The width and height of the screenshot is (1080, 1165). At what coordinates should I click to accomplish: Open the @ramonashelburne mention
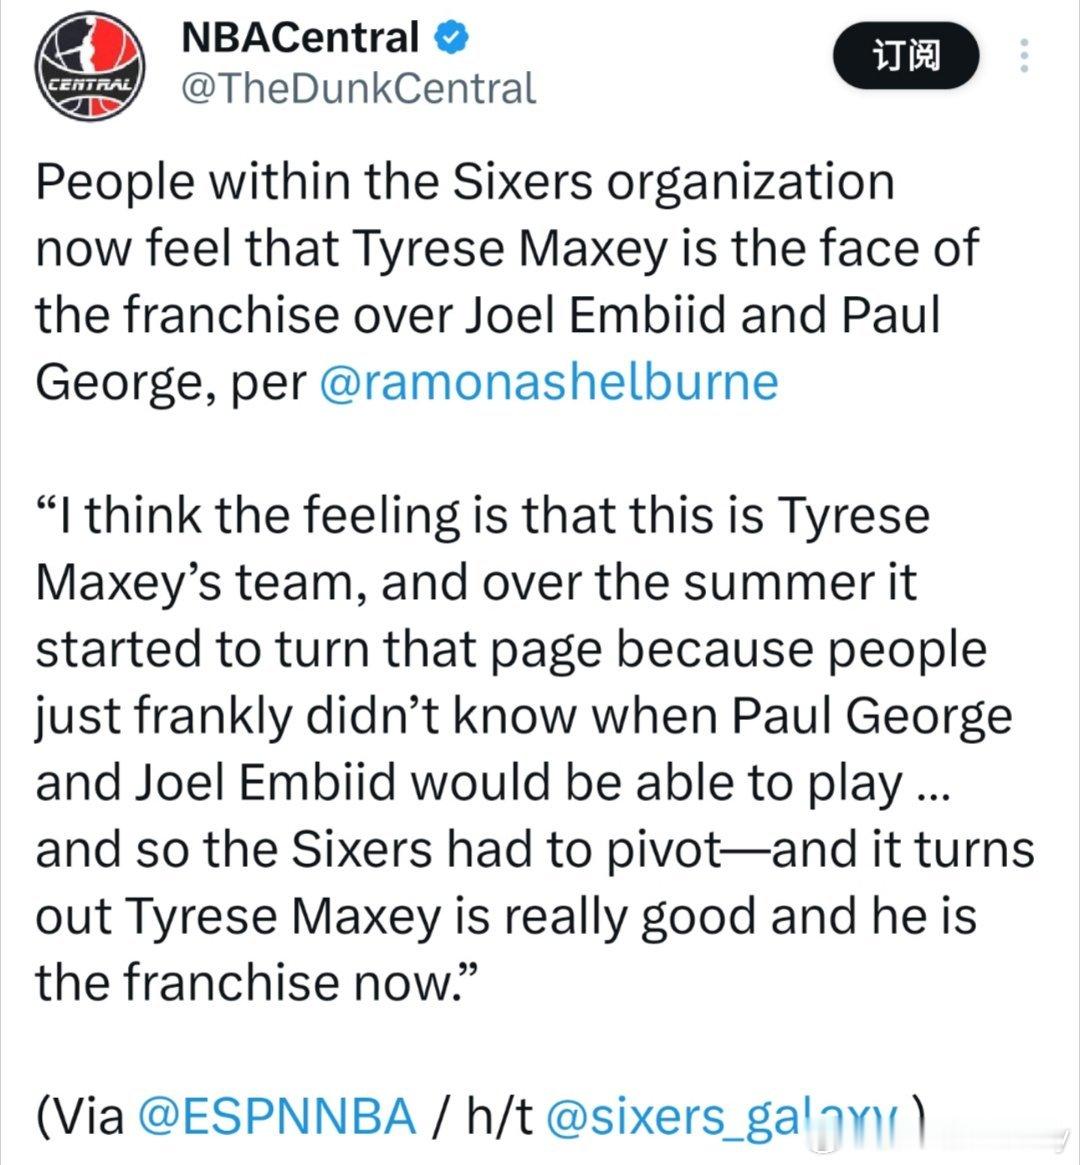pos(548,383)
